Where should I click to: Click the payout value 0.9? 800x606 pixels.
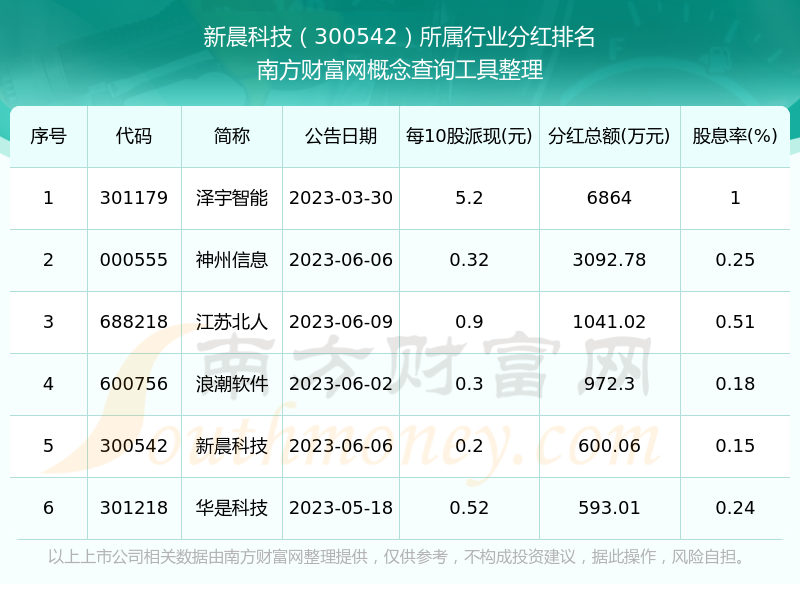click(x=469, y=322)
